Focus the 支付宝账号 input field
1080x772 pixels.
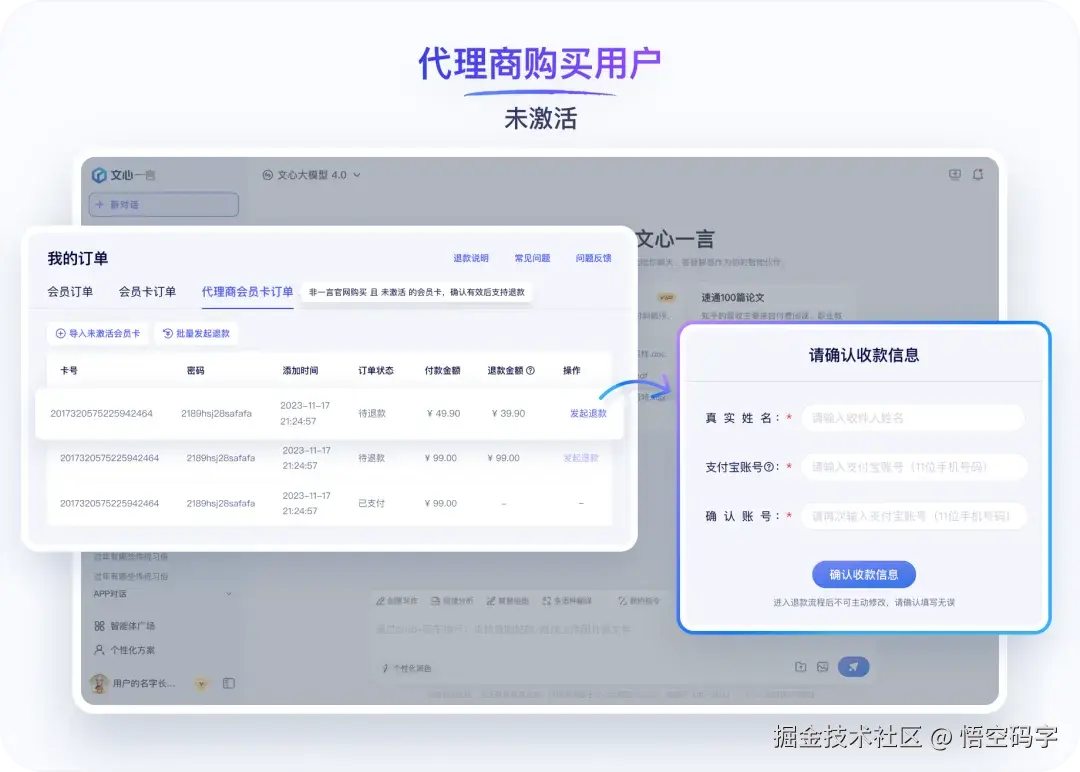pos(913,467)
